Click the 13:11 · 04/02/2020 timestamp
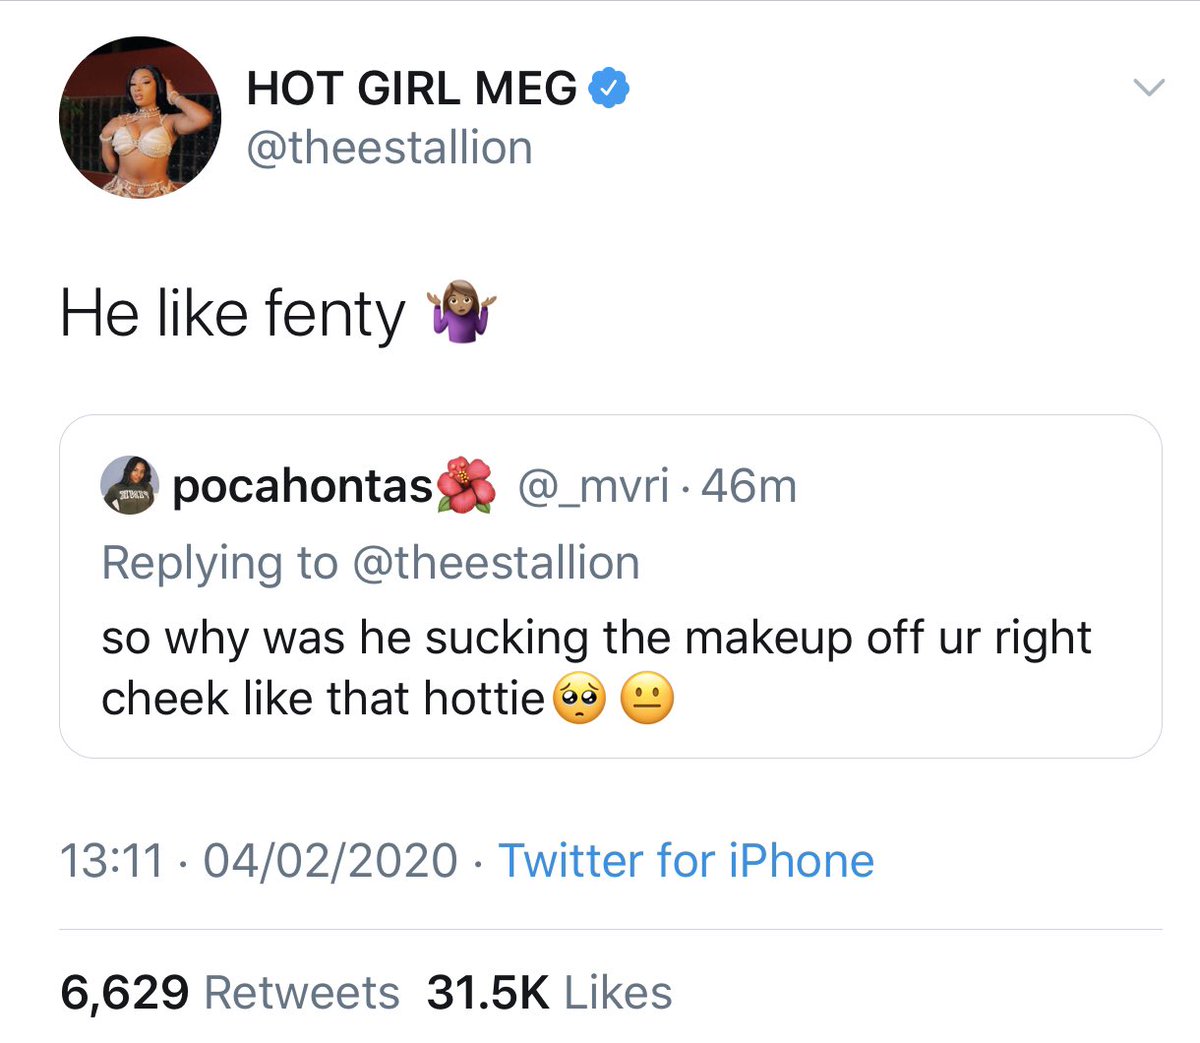 [259, 861]
